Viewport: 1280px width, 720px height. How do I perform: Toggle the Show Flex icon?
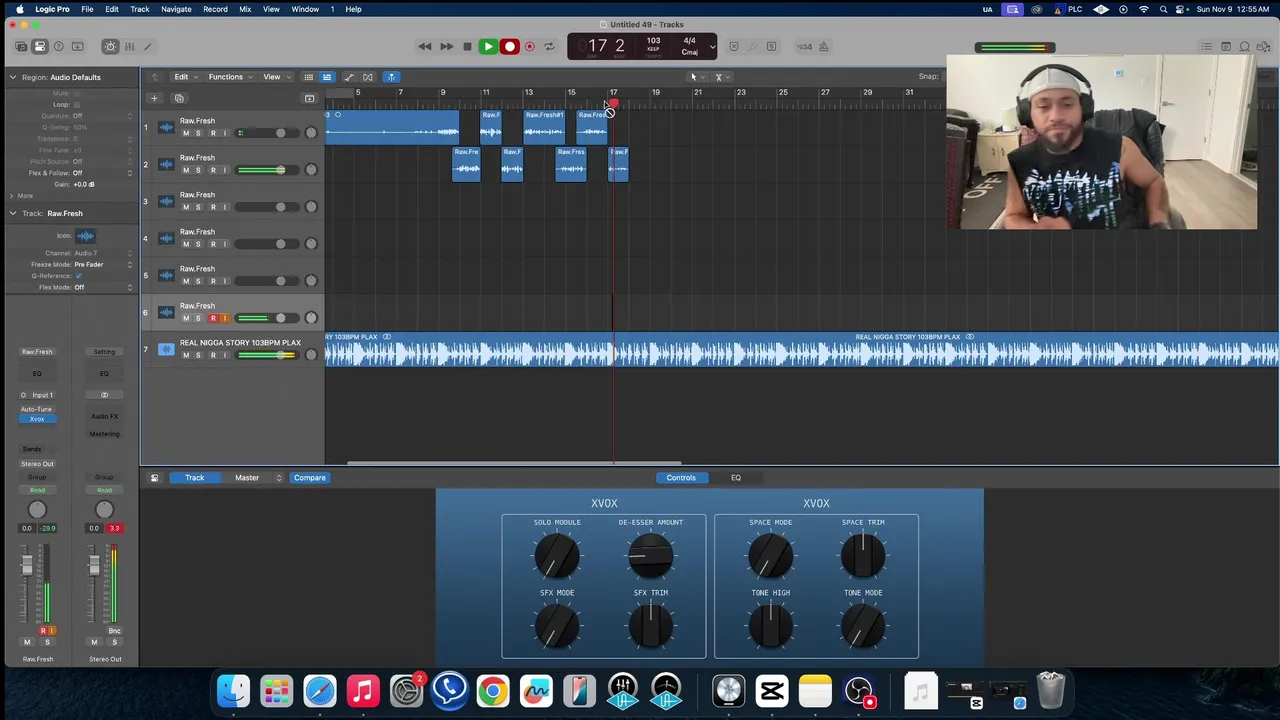click(x=368, y=77)
